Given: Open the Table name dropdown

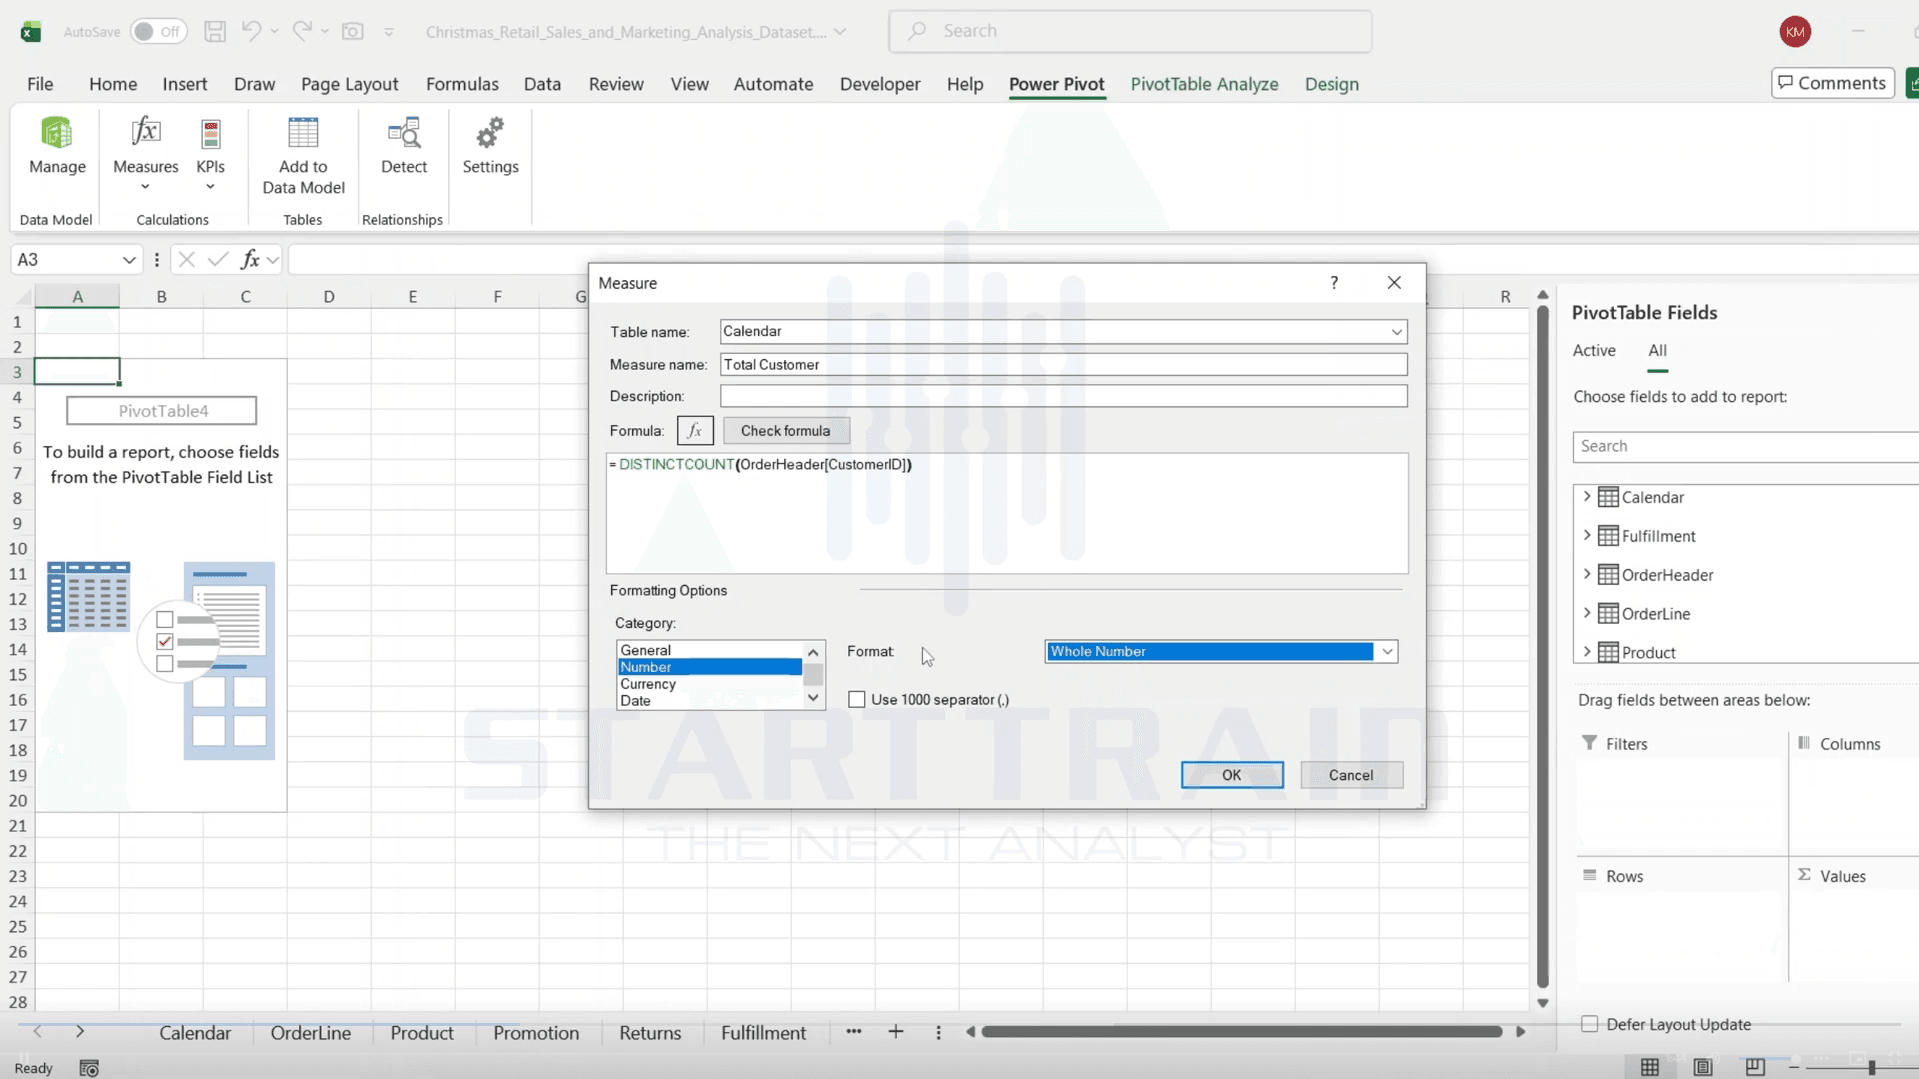Looking at the screenshot, I should (1396, 332).
